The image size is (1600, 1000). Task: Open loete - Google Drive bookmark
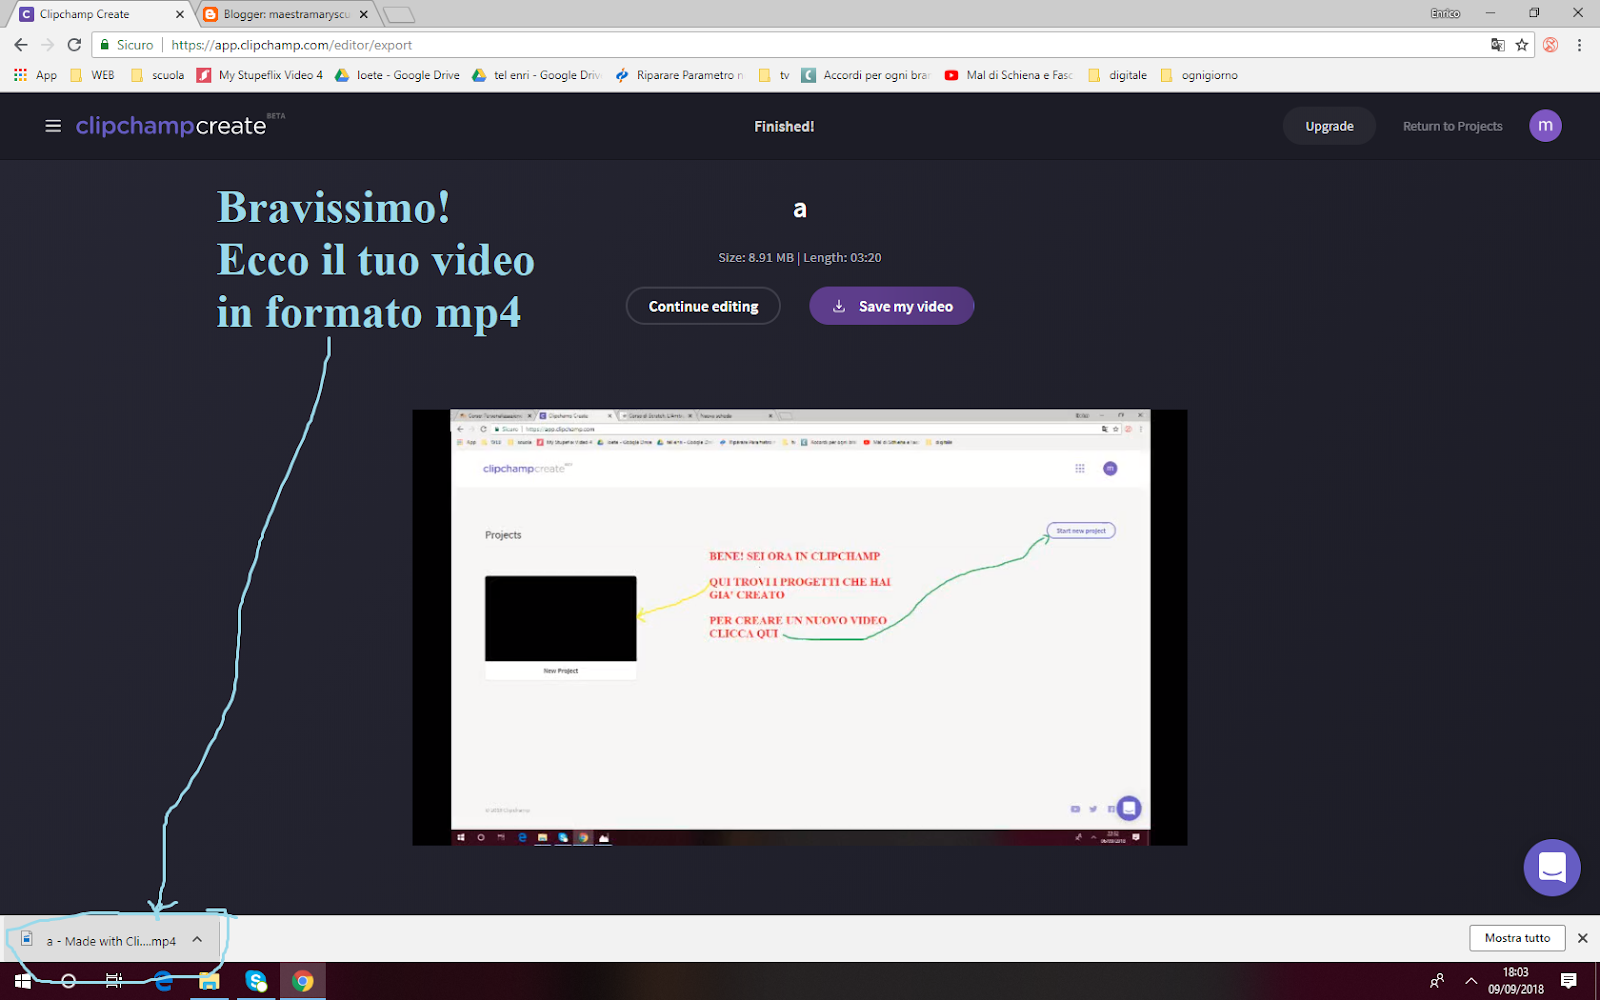pos(397,75)
